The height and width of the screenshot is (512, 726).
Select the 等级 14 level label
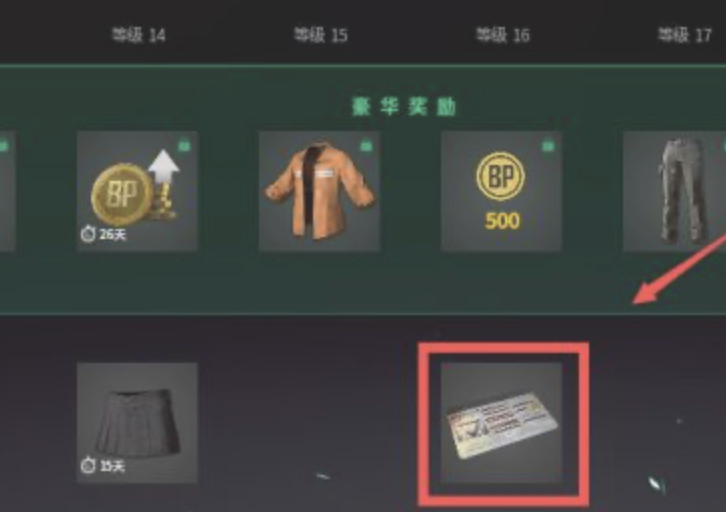click(139, 35)
